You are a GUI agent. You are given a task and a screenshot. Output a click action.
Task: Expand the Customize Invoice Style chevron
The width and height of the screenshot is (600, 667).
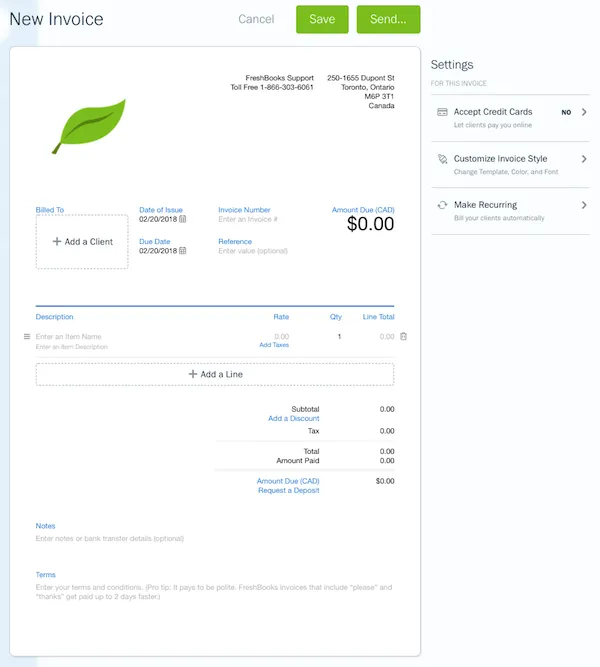[x=584, y=159]
